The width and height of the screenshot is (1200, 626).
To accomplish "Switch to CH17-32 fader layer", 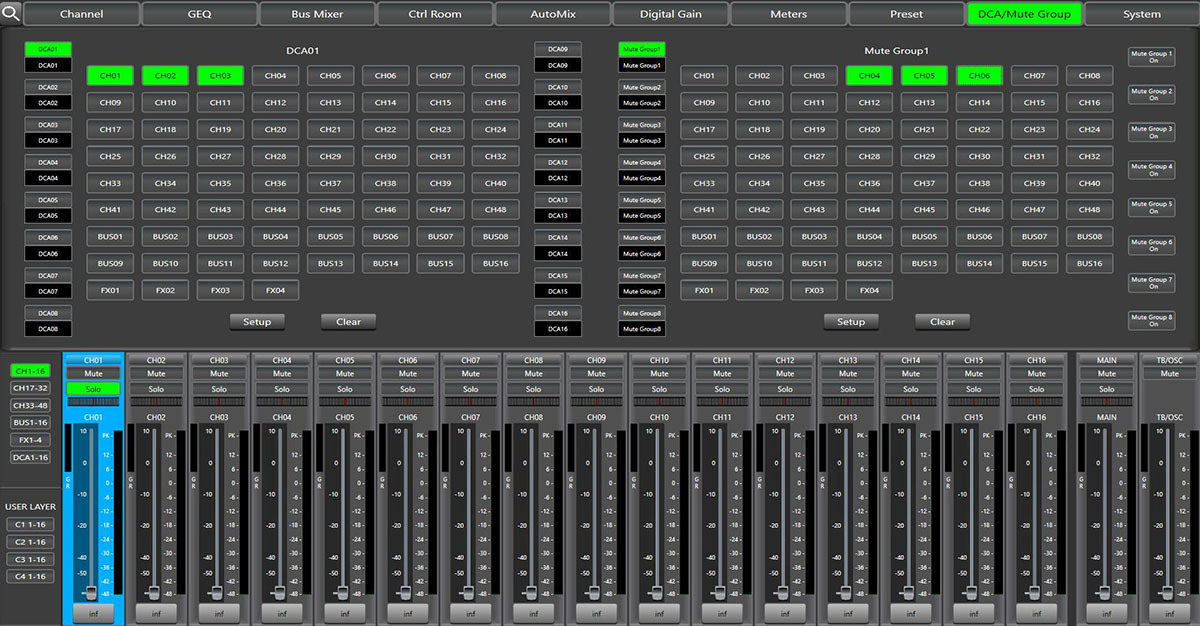I will tap(30, 388).
